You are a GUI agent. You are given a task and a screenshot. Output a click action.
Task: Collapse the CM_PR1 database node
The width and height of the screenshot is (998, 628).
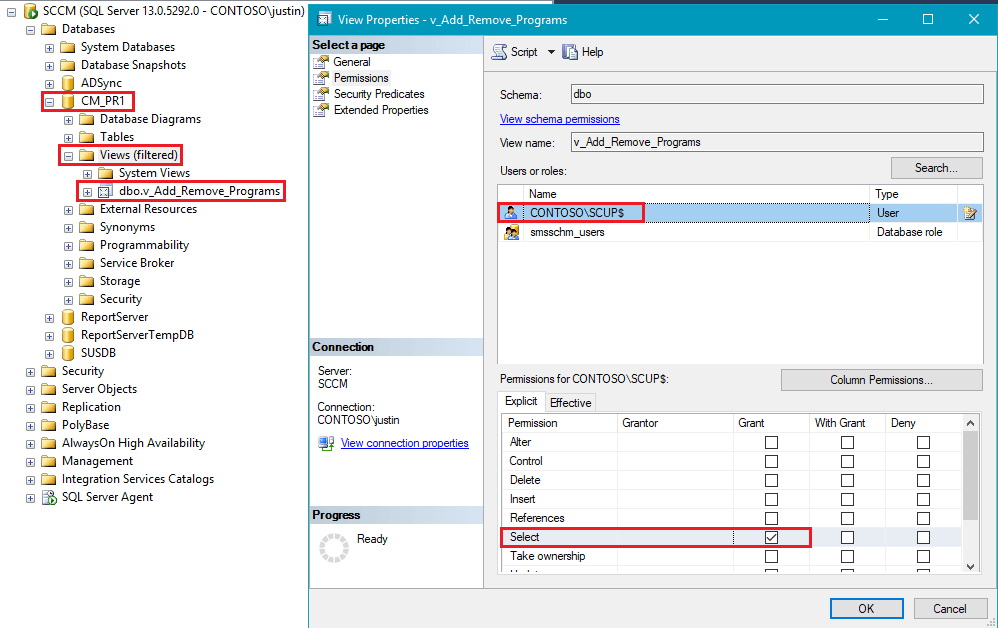point(49,102)
